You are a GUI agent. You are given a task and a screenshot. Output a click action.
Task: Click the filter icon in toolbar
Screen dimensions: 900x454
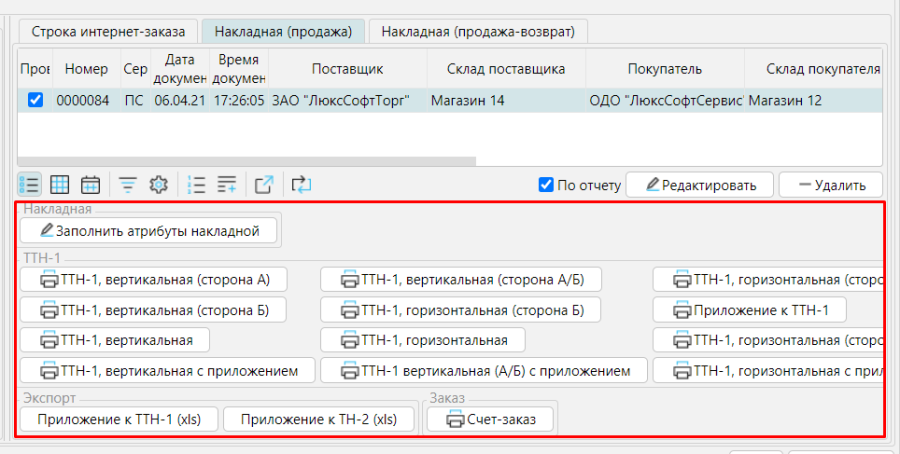coord(128,184)
